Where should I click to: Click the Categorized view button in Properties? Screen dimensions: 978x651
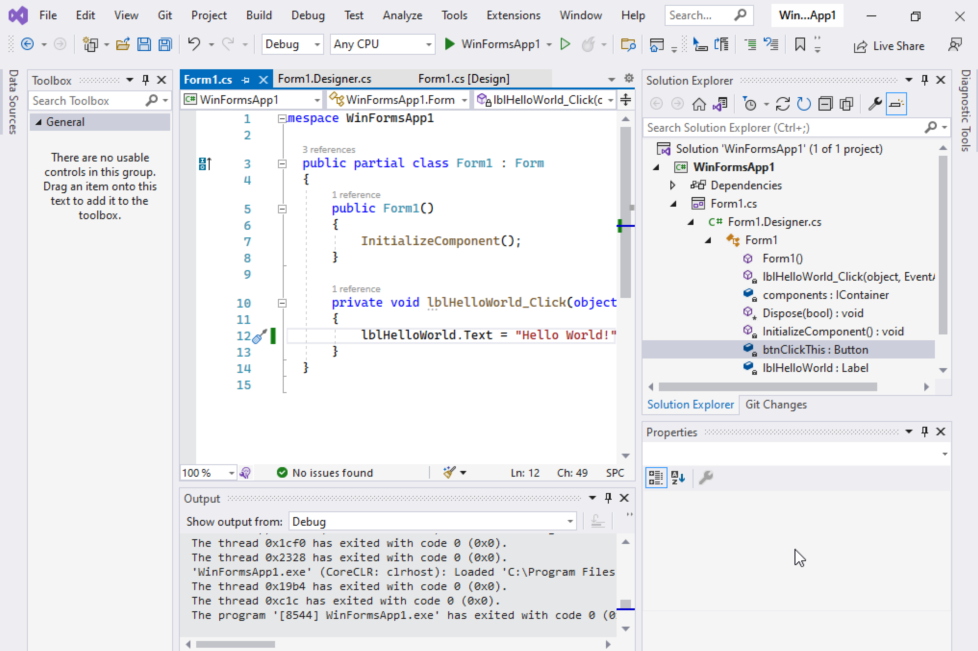(x=656, y=478)
